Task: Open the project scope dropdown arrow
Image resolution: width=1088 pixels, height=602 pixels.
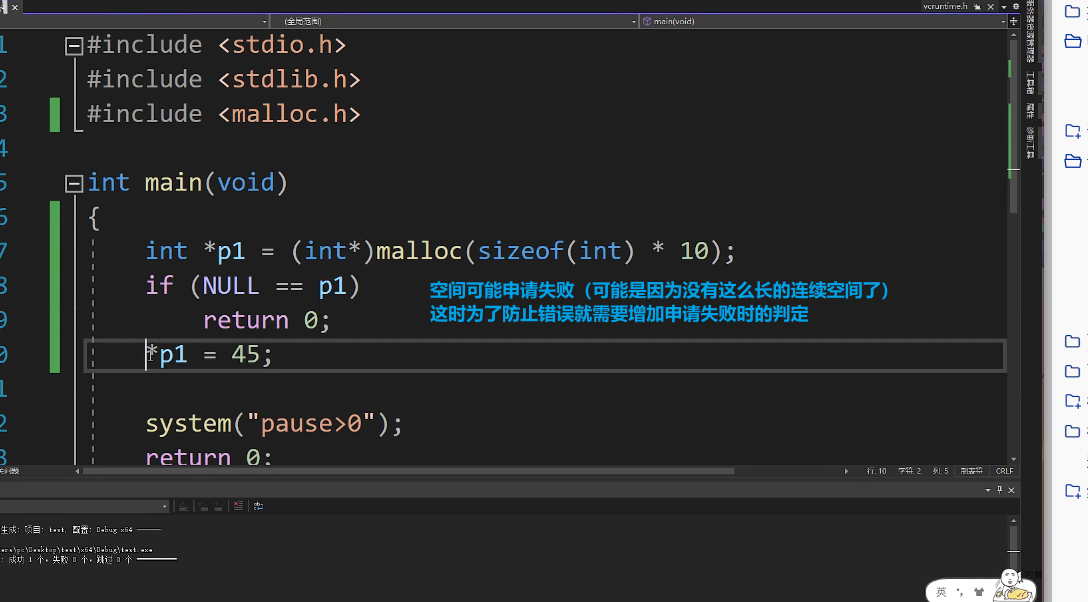Action: point(264,22)
